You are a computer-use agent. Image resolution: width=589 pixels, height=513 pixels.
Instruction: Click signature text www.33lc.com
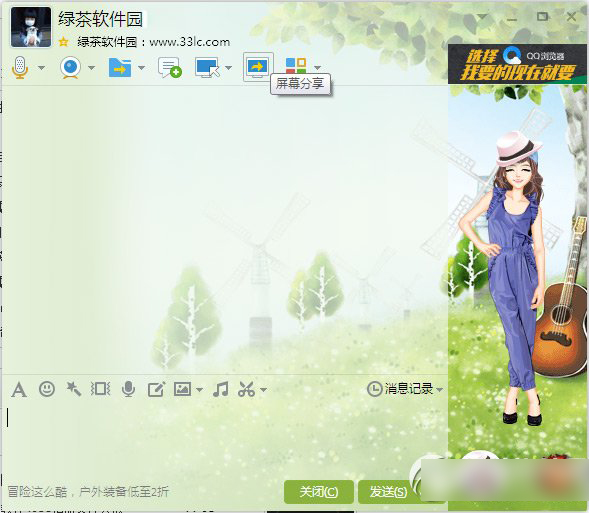(x=190, y=42)
